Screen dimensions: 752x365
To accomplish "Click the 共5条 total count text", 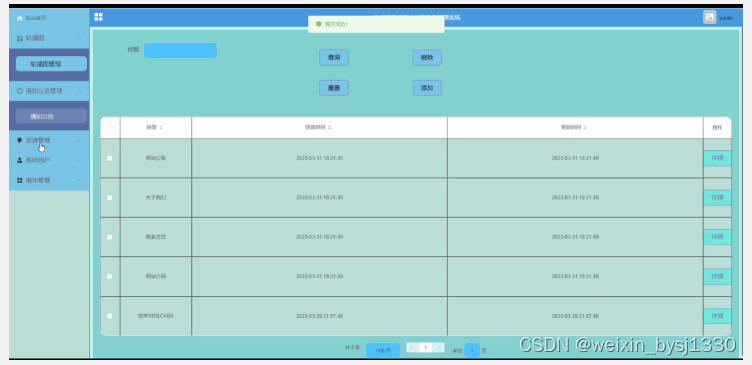I will pyautogui.click(x=352, y=347).
